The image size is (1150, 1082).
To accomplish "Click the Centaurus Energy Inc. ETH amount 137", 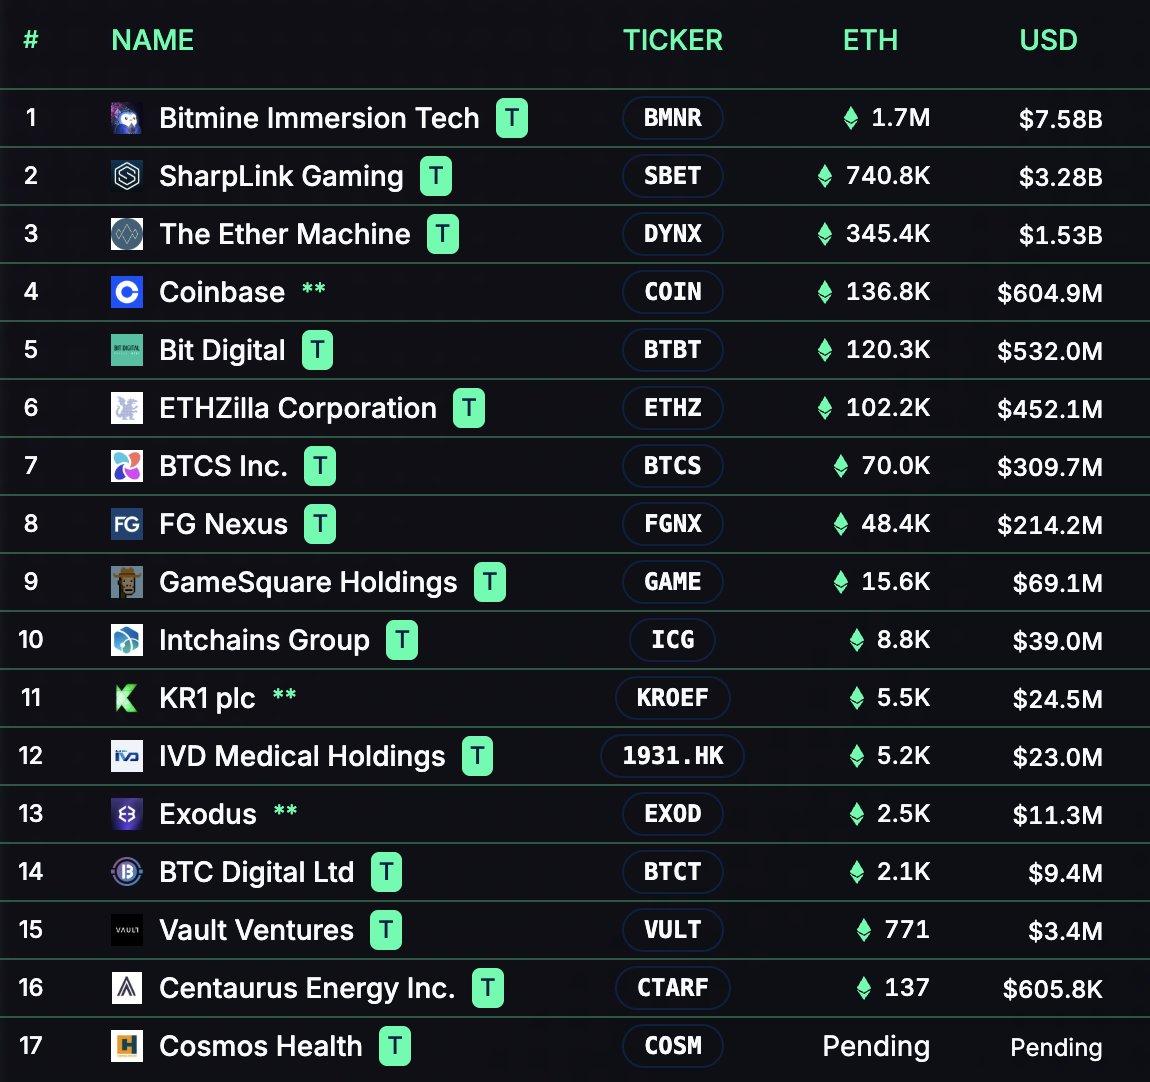I will pos(906,988).
